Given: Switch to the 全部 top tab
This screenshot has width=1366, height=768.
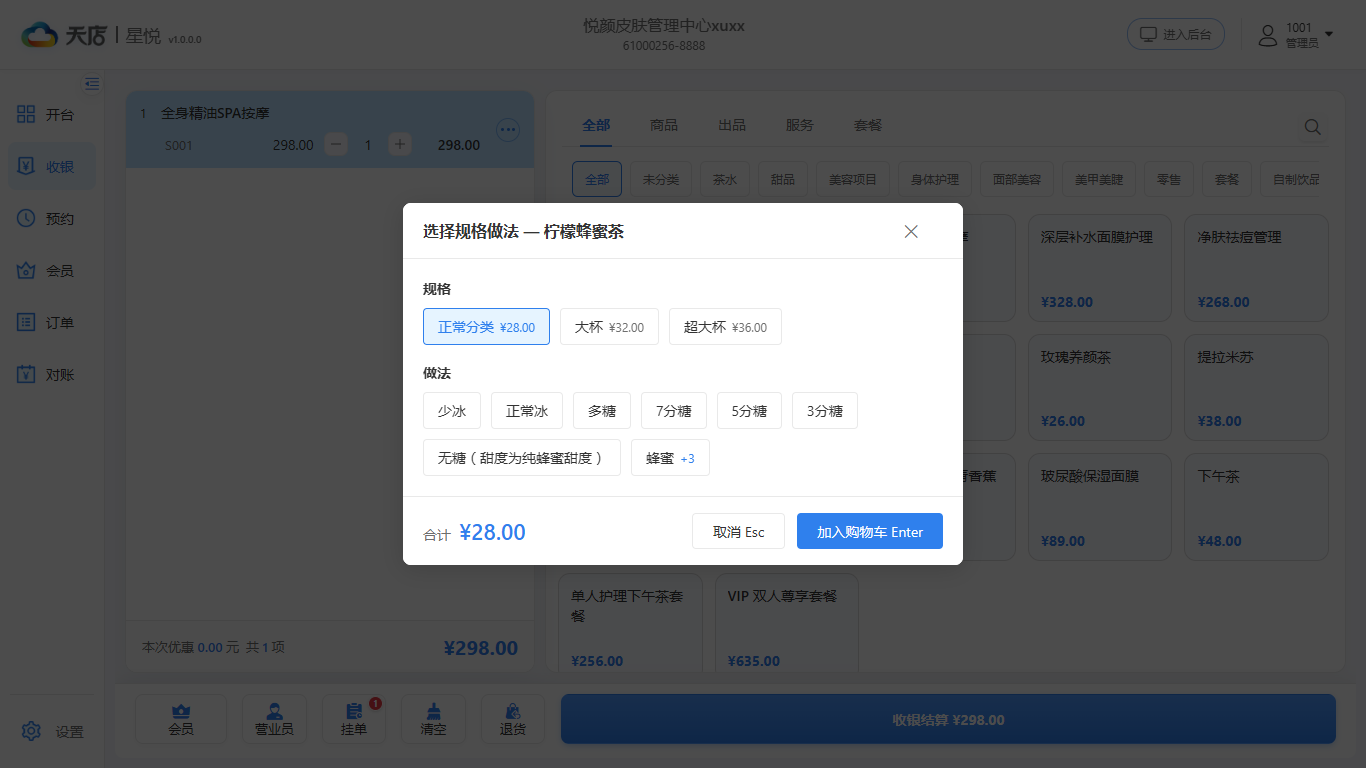Looking at the screenshot, I should pos(596,125).
